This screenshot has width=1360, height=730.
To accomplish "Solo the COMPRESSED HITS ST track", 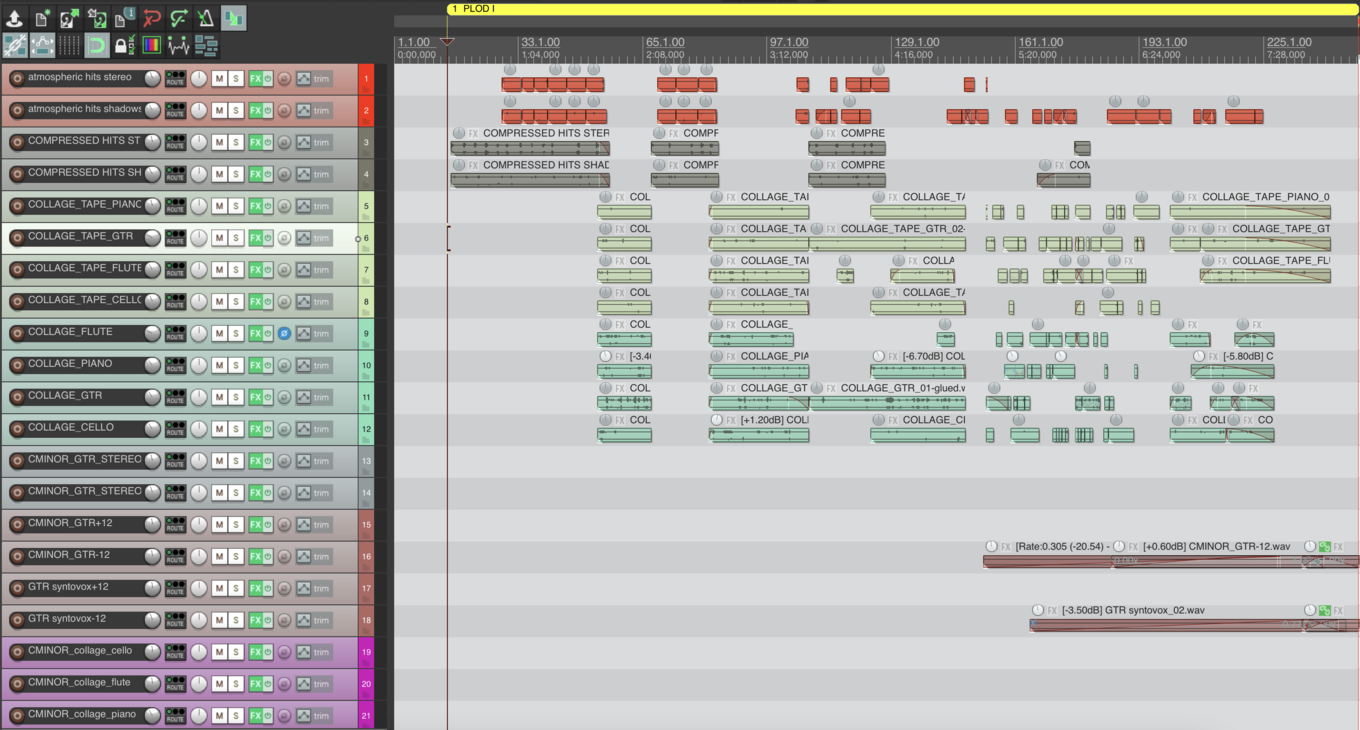I will pyautogui.click(x=236, y=142).
